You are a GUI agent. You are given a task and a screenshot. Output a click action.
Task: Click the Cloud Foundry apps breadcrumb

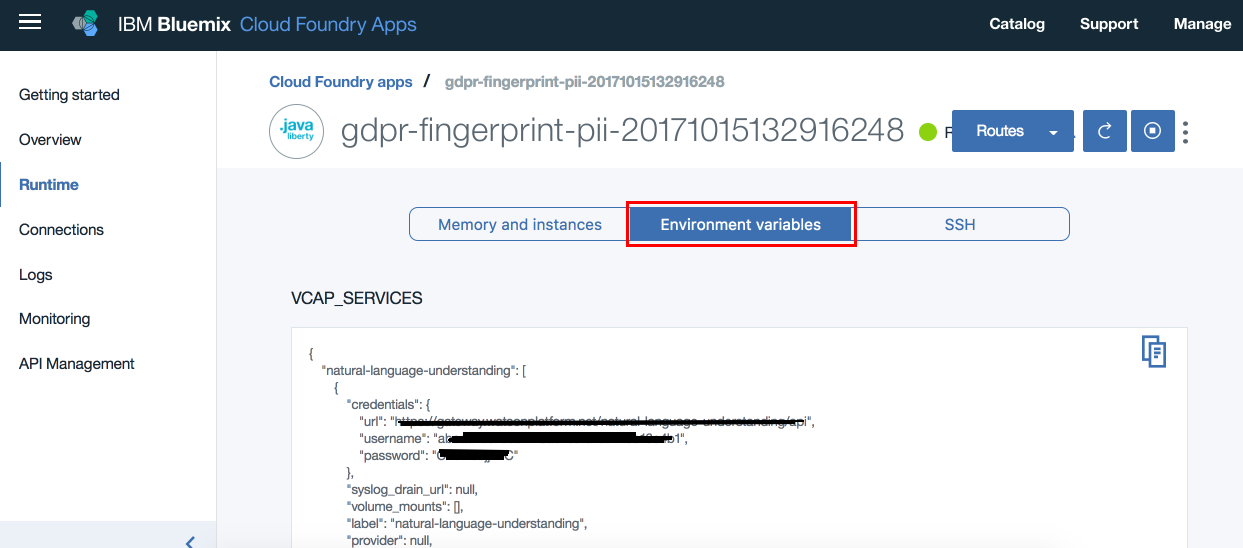341,82
